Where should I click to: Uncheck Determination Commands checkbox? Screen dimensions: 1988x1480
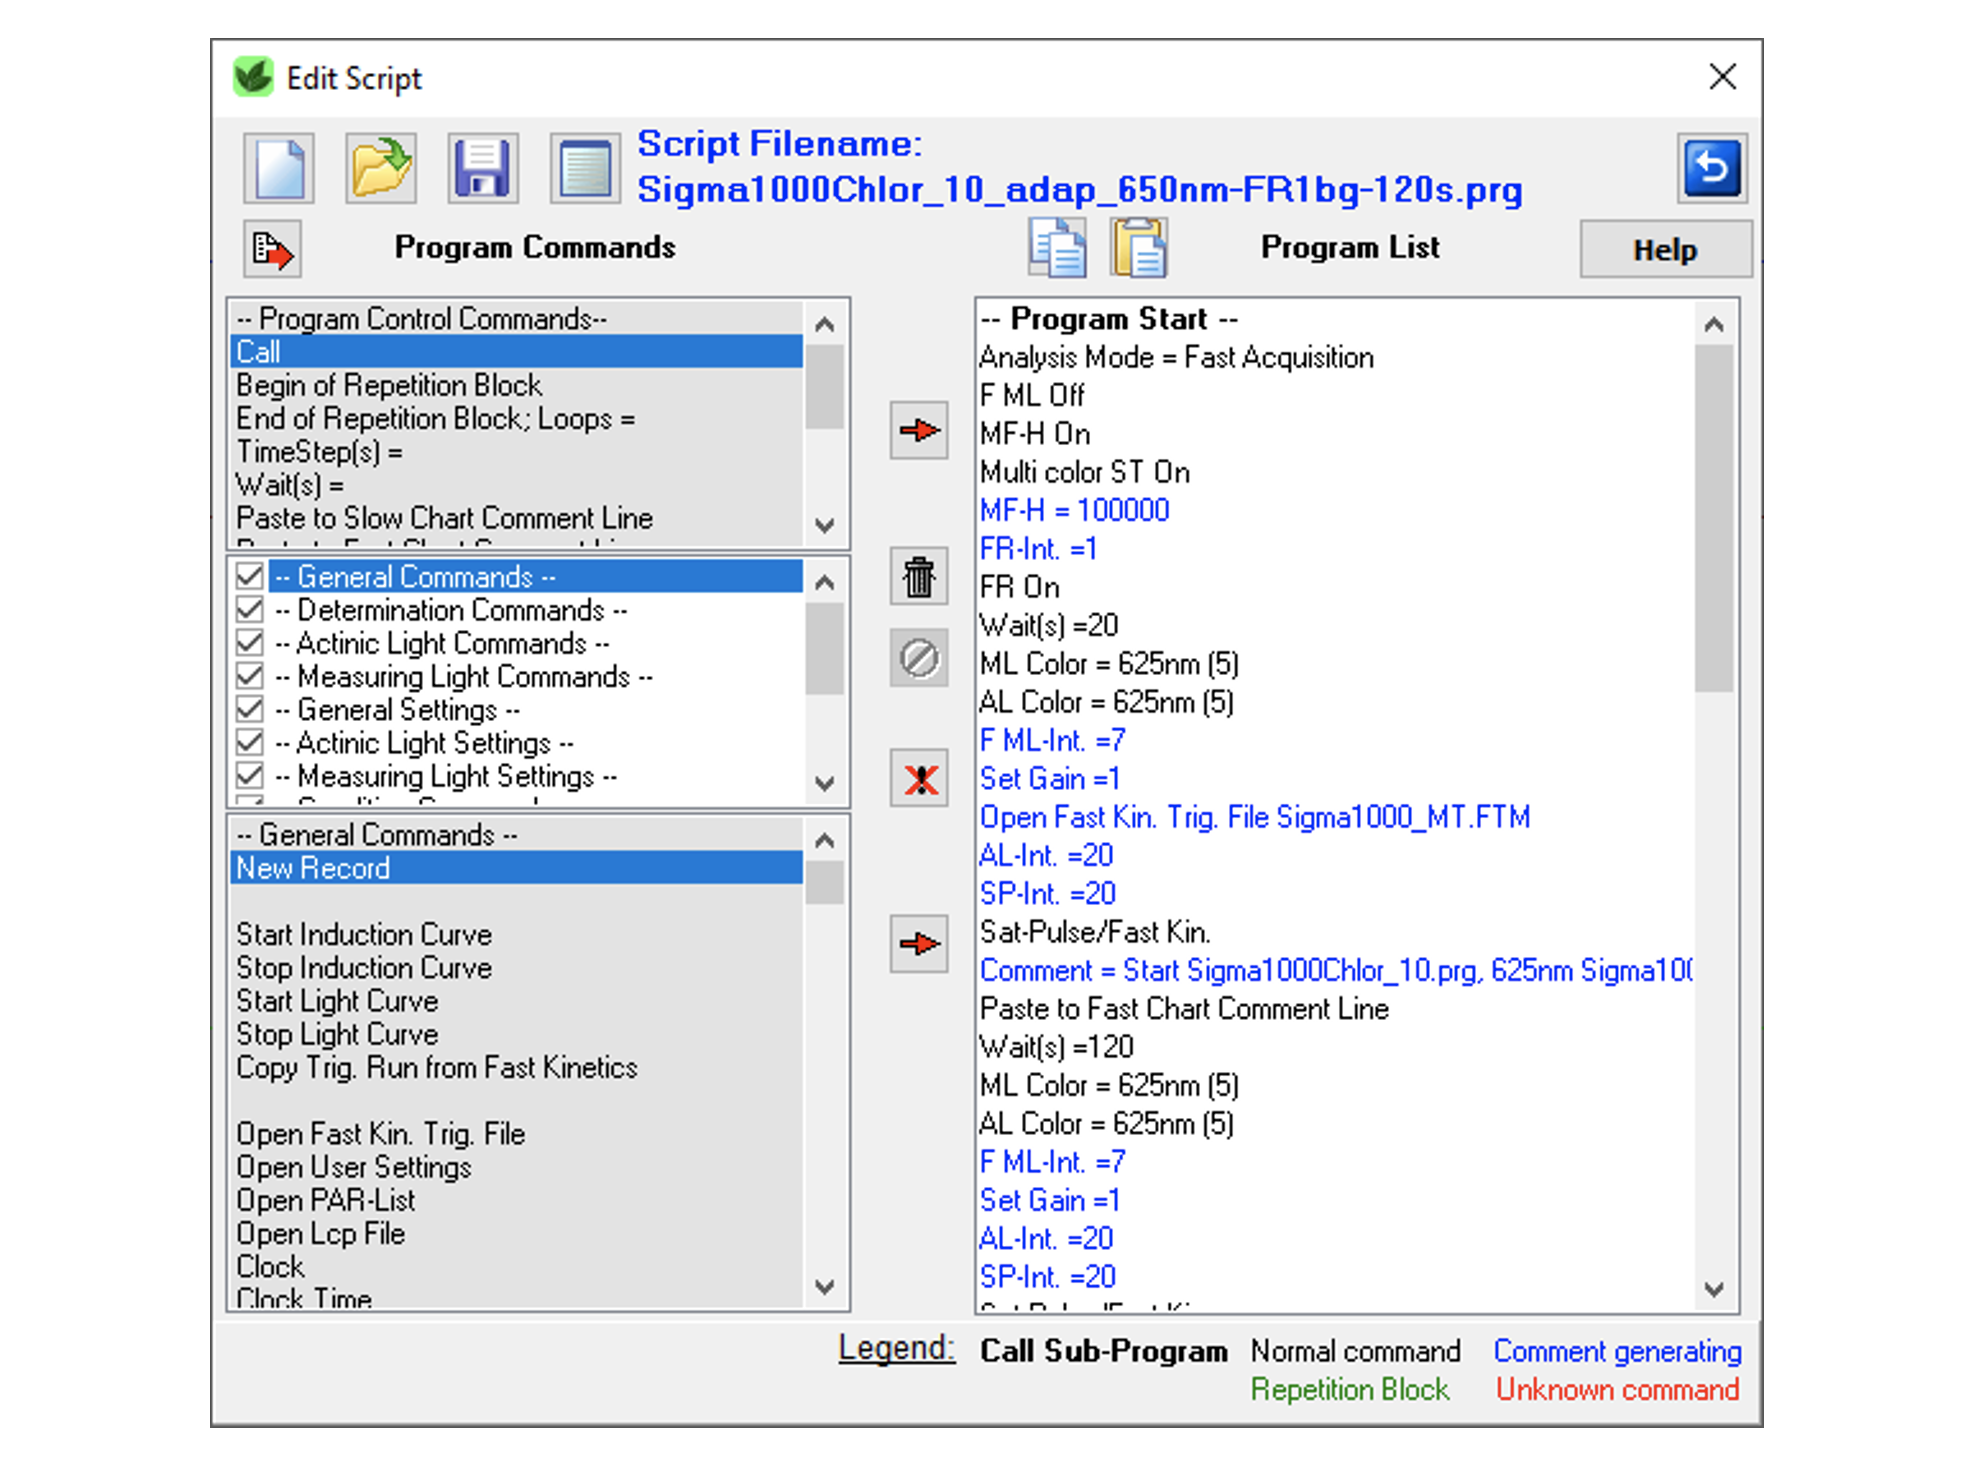click(x=250, y=610)
